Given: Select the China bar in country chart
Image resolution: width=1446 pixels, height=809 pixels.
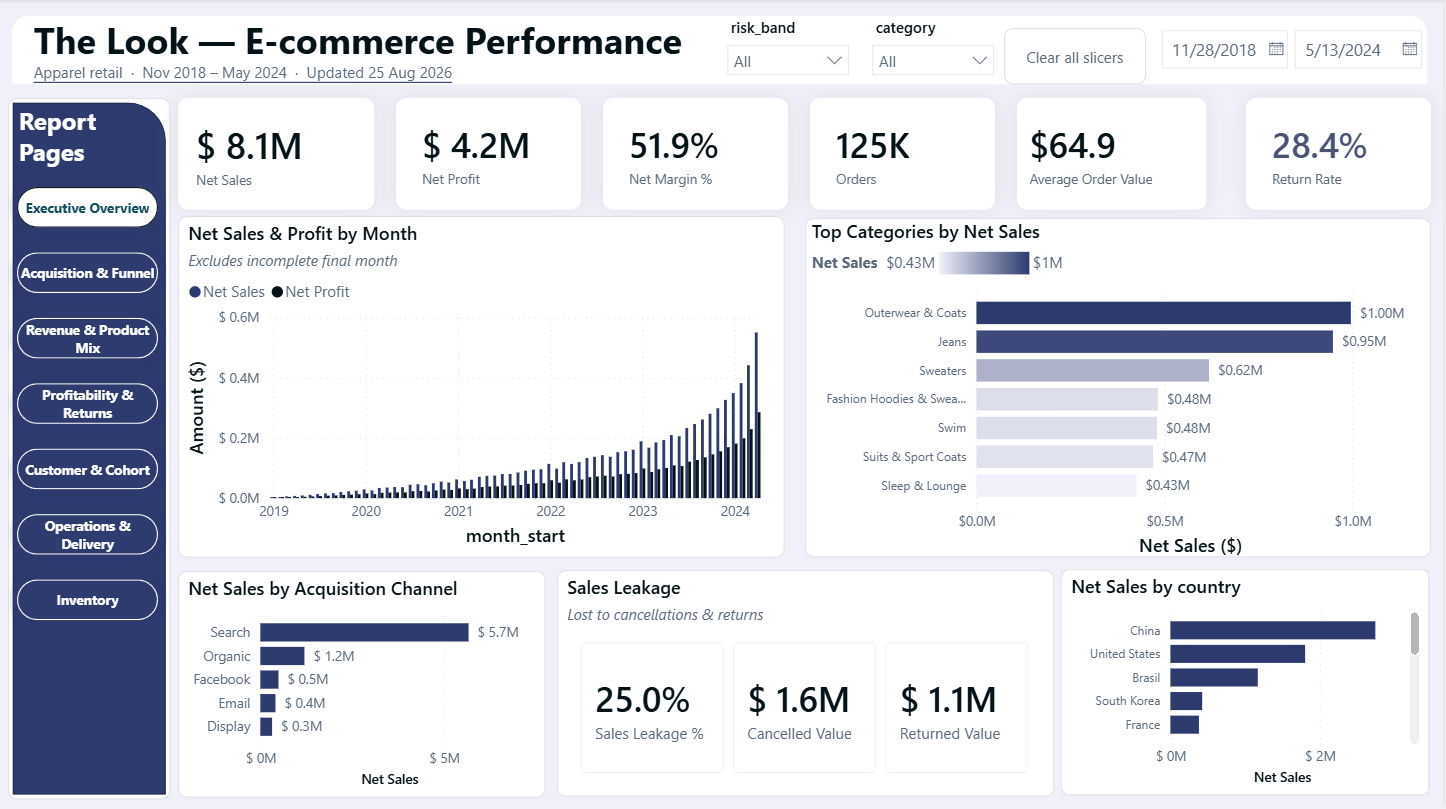Looking at the screenshot, I should coord(1273,630).
